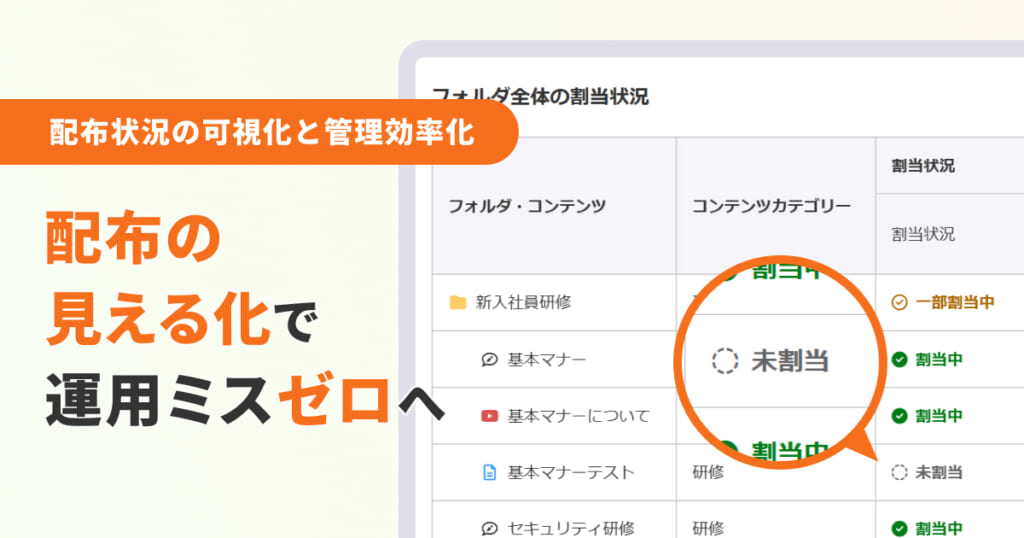This screenshot has width=1024, height=538.
Task: Click the yellow folder icon beside 新入社員研修
Action: (458, 302)
